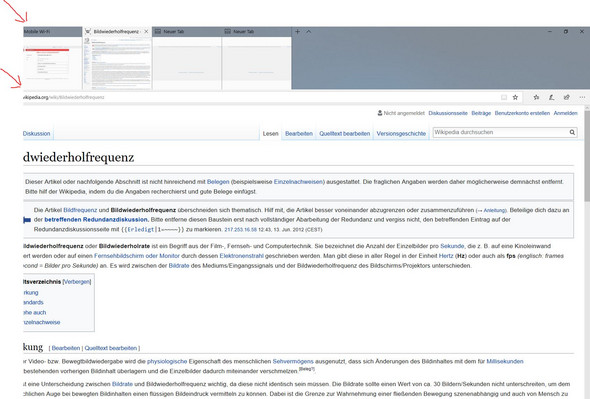Image resolution: width=590 pixels, height=399 pixels.
Task: Click section Quelltext bearbeiten edit link
Action: [111, 348]
